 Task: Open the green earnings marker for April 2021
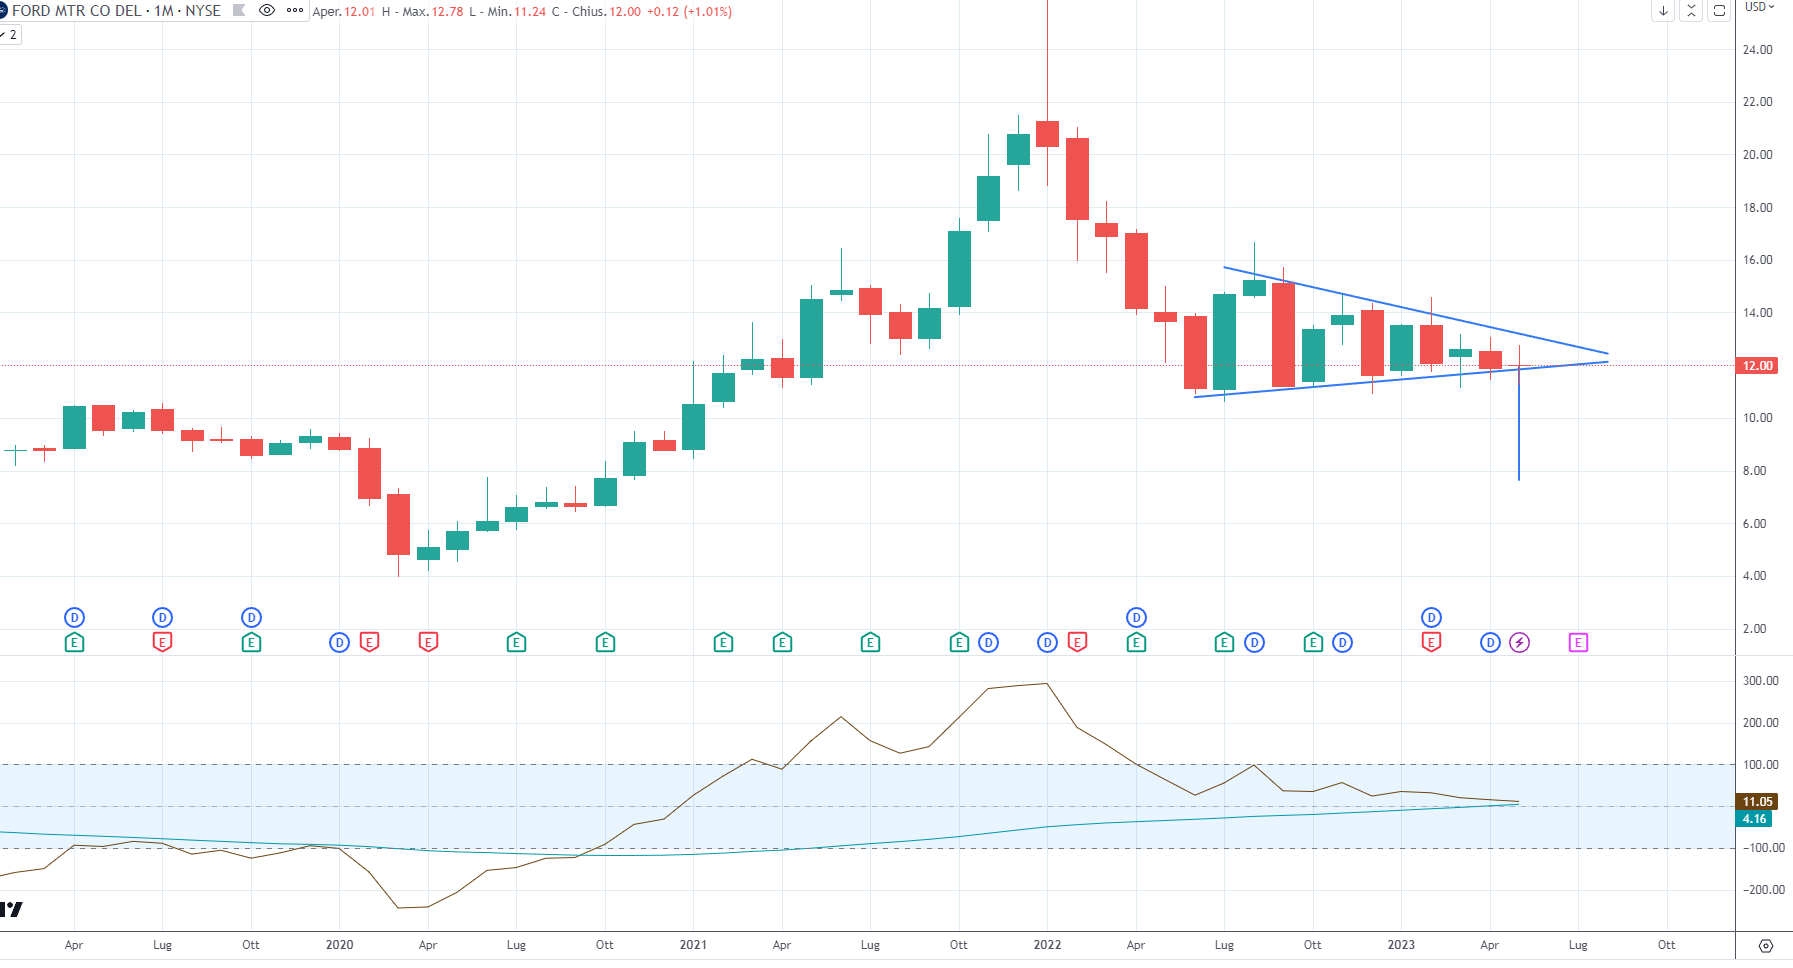pyautogui.click(x=782, y=643)
